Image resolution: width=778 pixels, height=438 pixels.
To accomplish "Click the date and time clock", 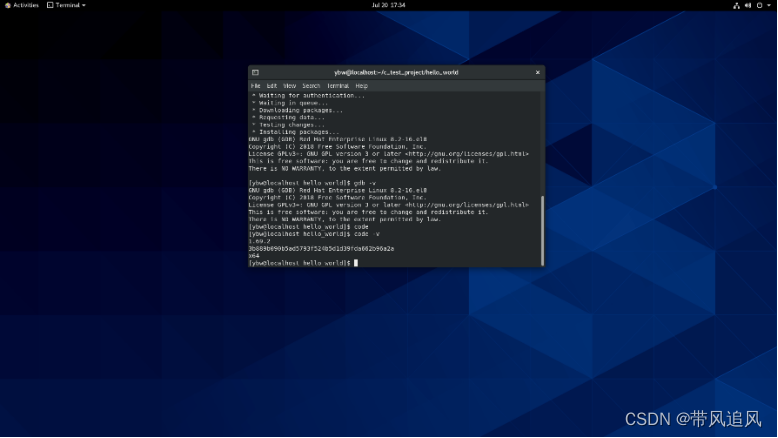I will pos(389,5).
